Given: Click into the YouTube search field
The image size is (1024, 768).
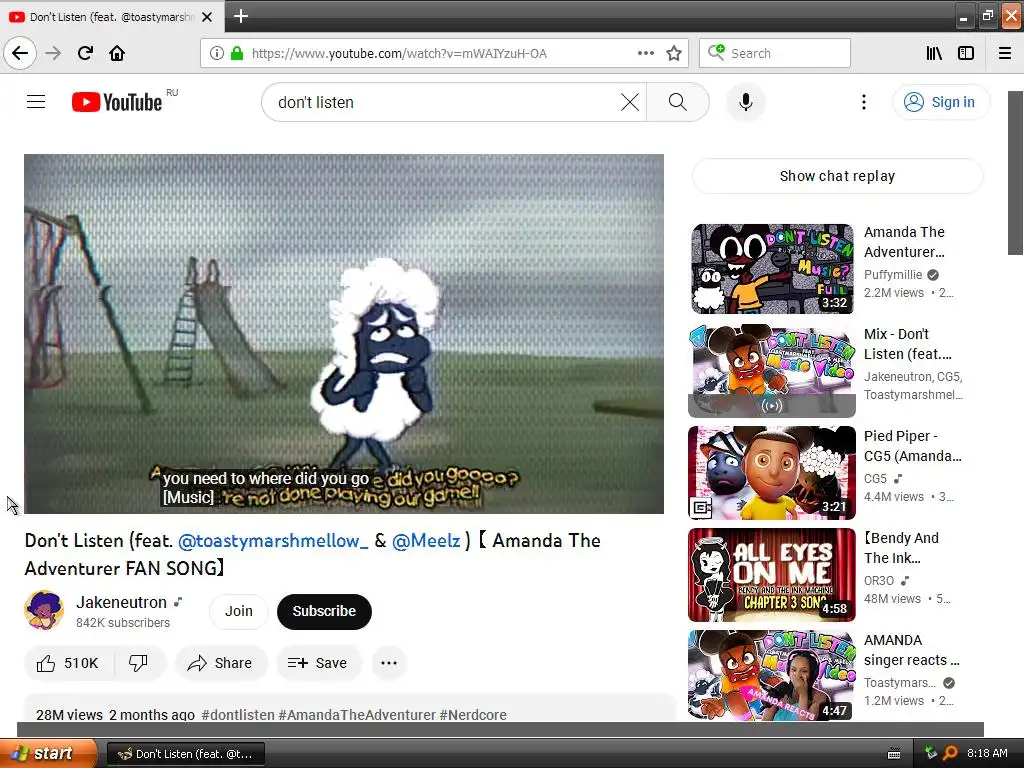Looking at the screenshot, I should pyautogui.click(x=444, y=102).
